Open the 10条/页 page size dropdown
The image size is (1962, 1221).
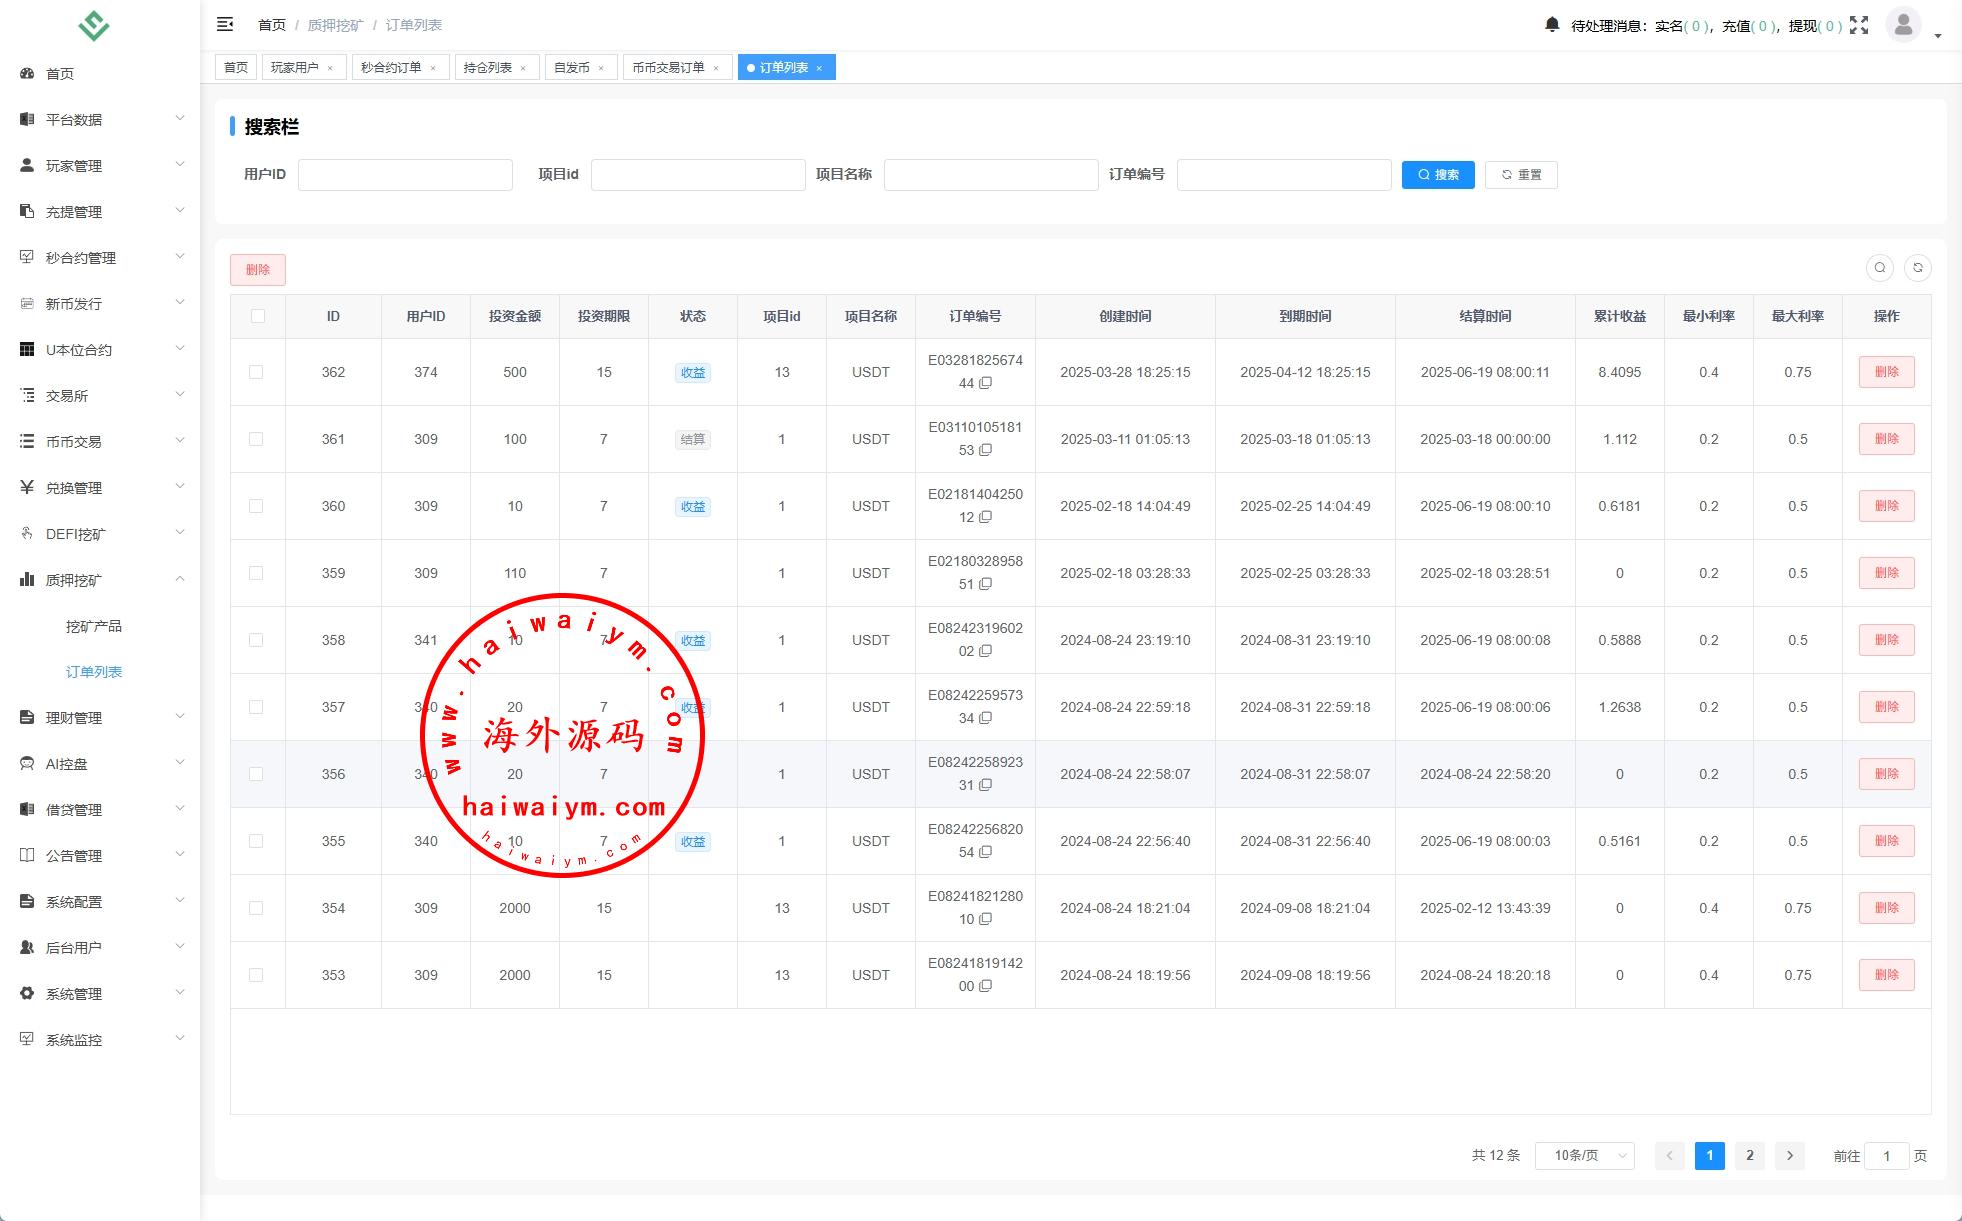click(1584, 1155)
